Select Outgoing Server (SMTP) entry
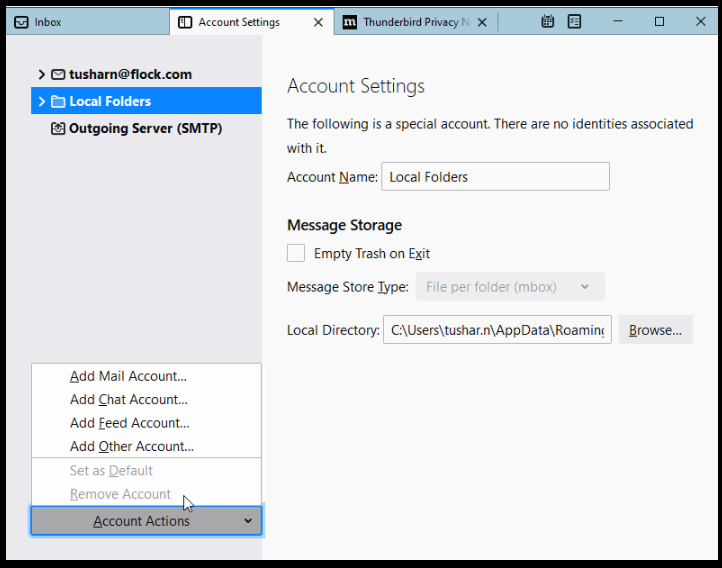This screenshot has width=722, height=568. (x=146, y=128)
